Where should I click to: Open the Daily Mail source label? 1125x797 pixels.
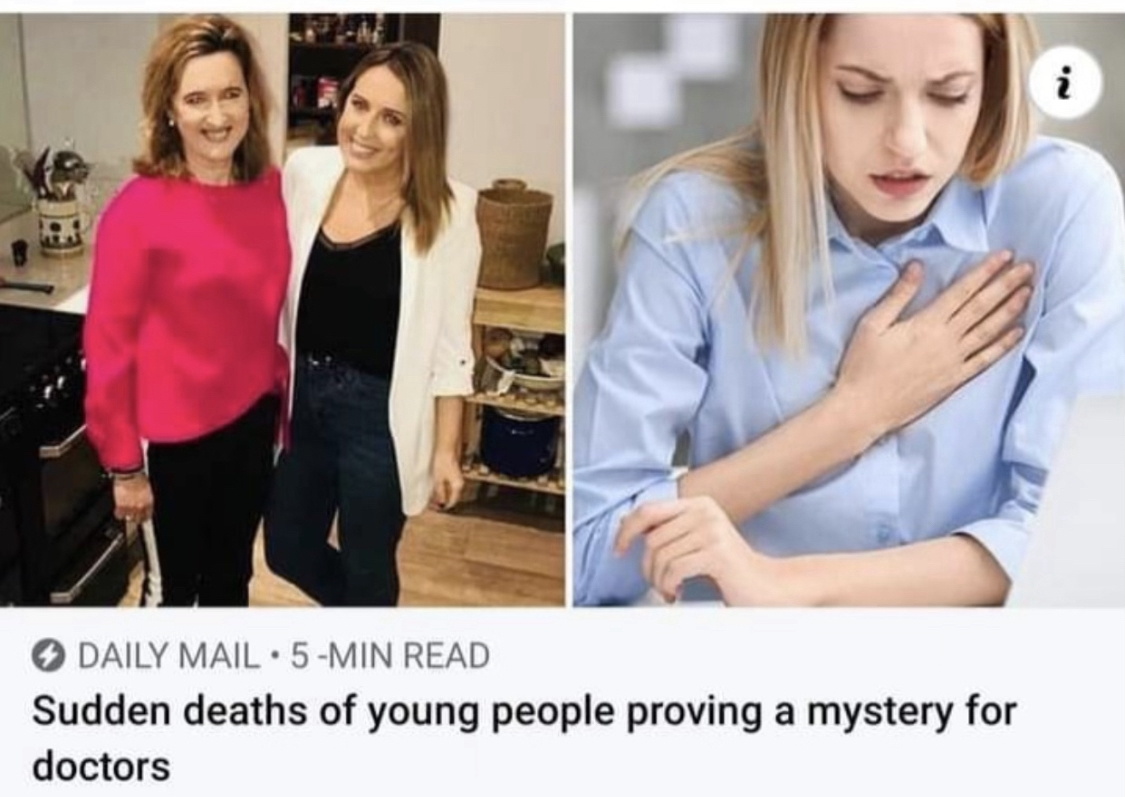coord(168,656)
